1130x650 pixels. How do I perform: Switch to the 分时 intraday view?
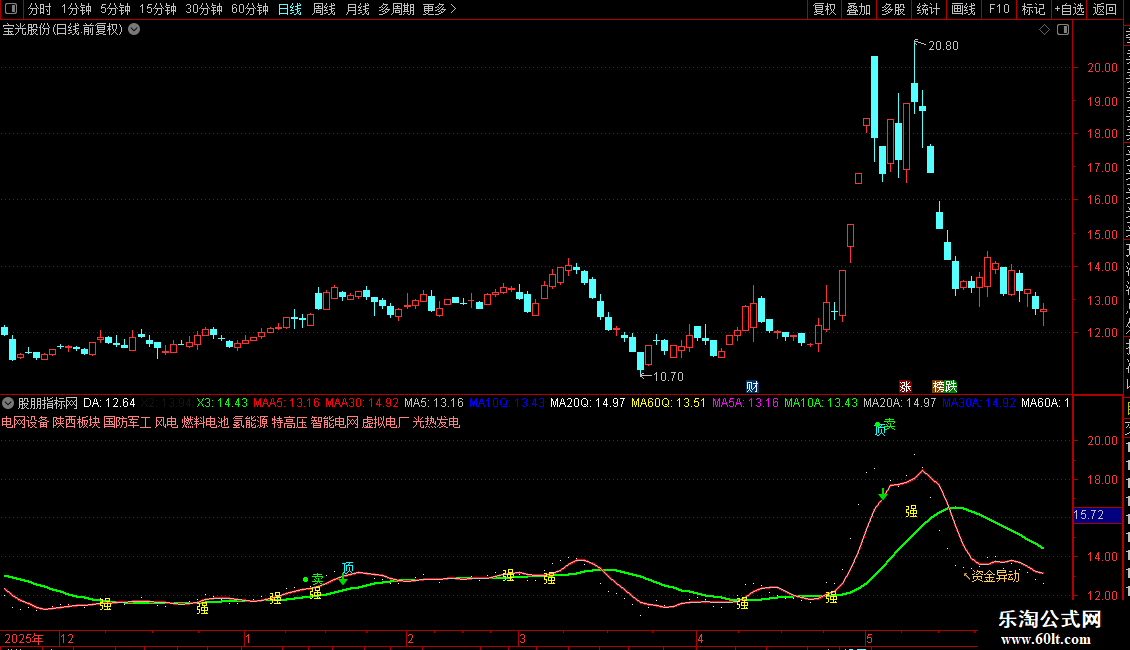coord(40,9)
